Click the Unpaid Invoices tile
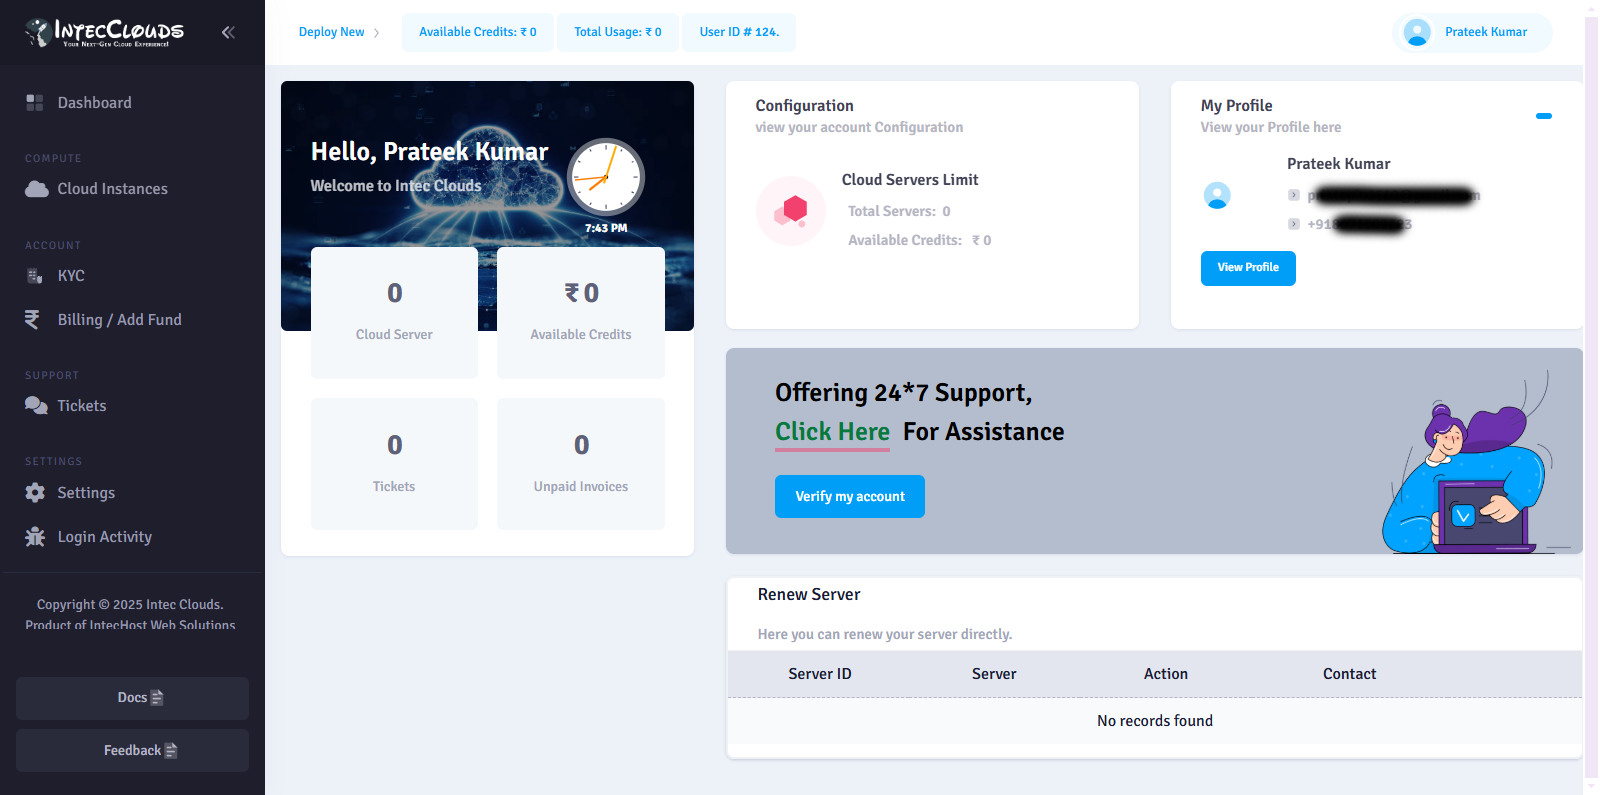The image size is (1600, 795). click(581, 464)
